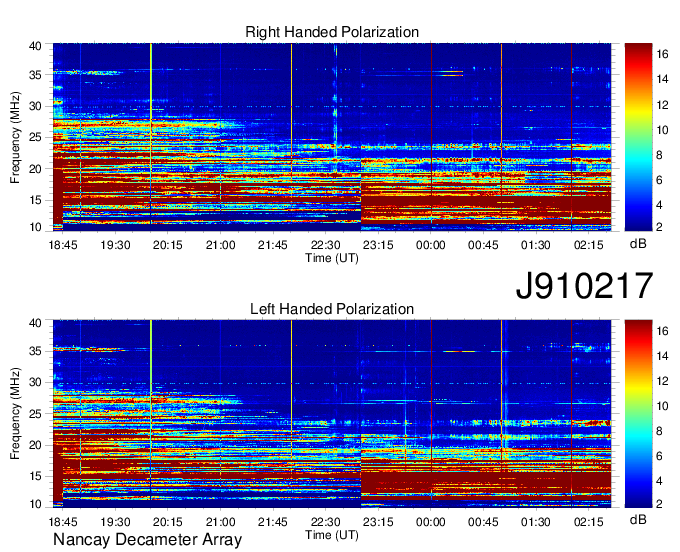Click "21:00" tick on Right Handed time axis

click(x=220, y=245)
